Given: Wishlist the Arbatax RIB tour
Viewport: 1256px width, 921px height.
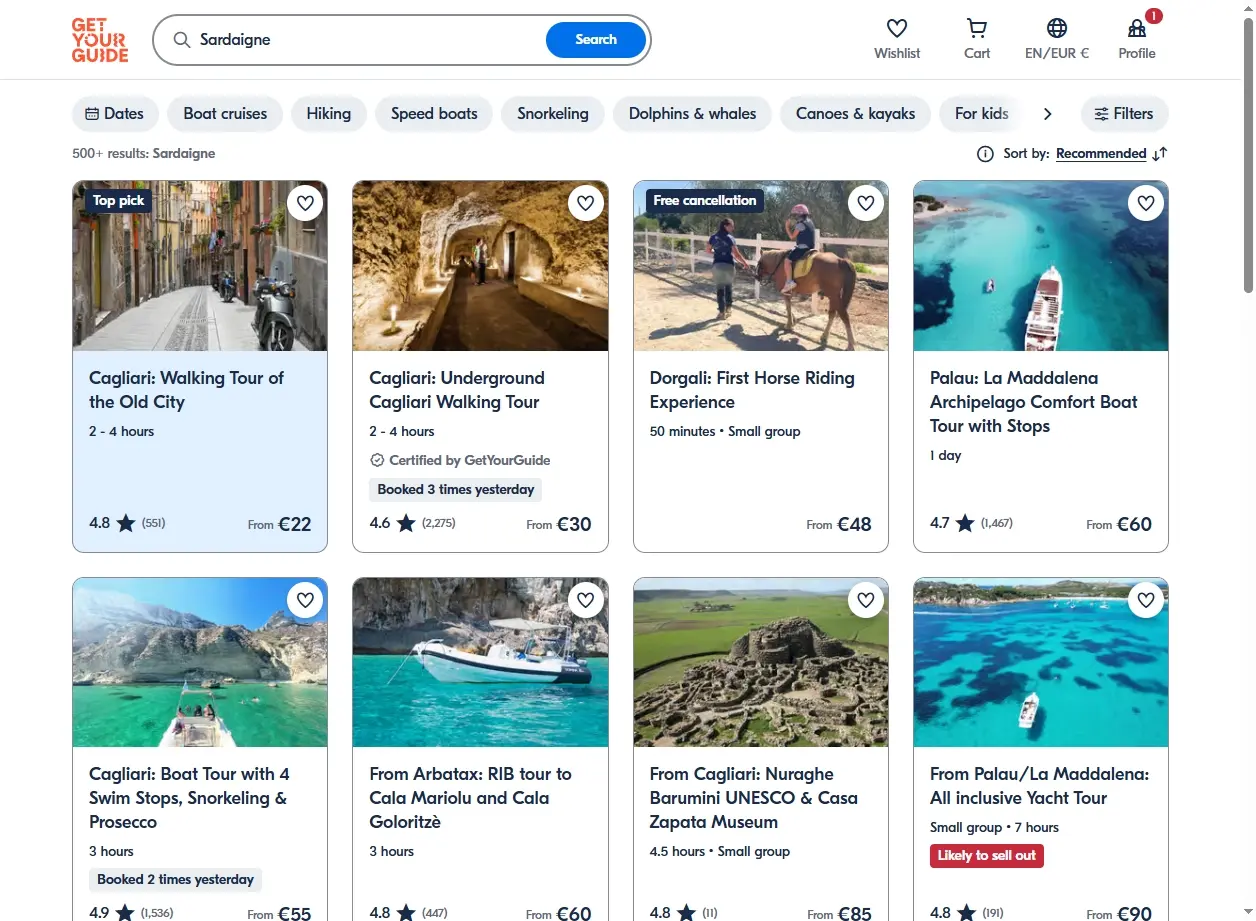Looking at the screenshot, I should click(586, 600).
